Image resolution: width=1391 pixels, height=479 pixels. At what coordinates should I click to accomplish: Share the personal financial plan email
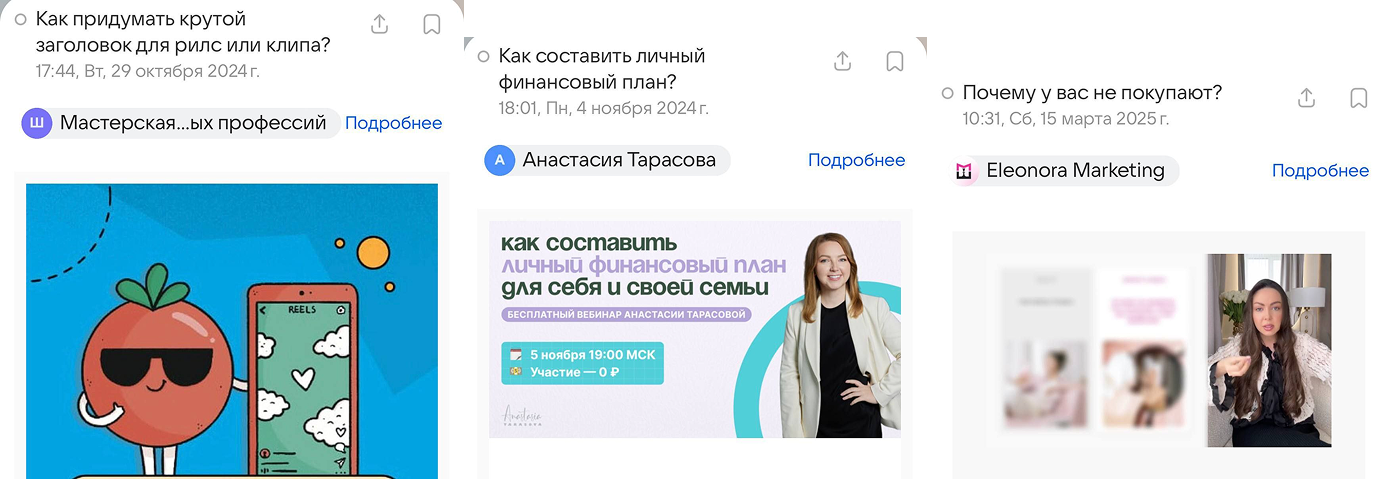click(x=843, y=61)
